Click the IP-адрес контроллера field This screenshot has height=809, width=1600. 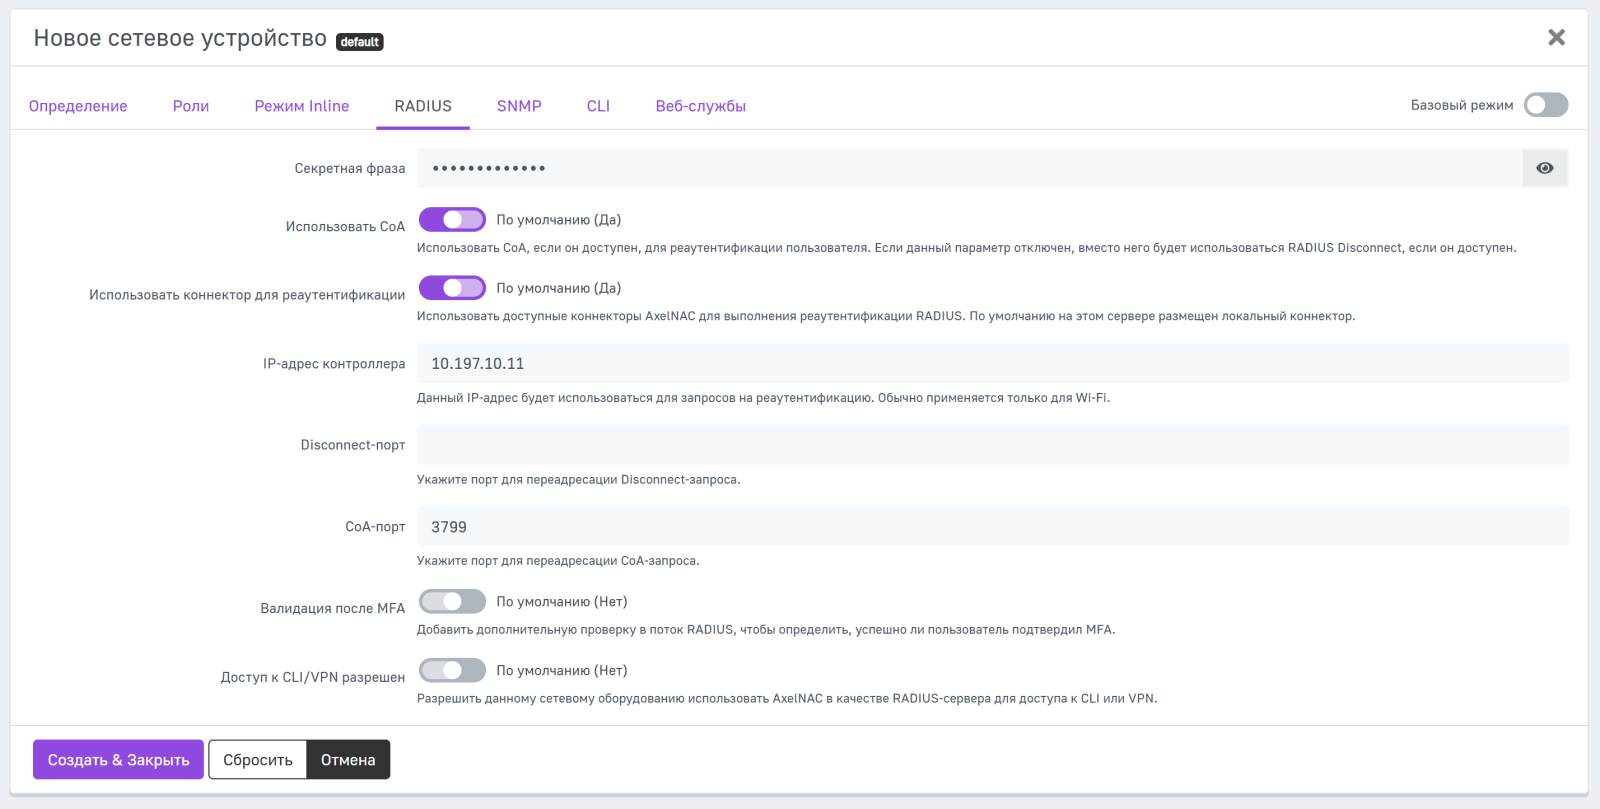tap(992, 364)
